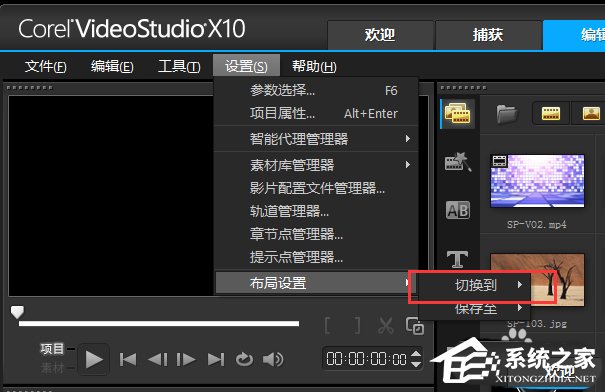Open 影片配置文件管理器... entry

[316, 188]
